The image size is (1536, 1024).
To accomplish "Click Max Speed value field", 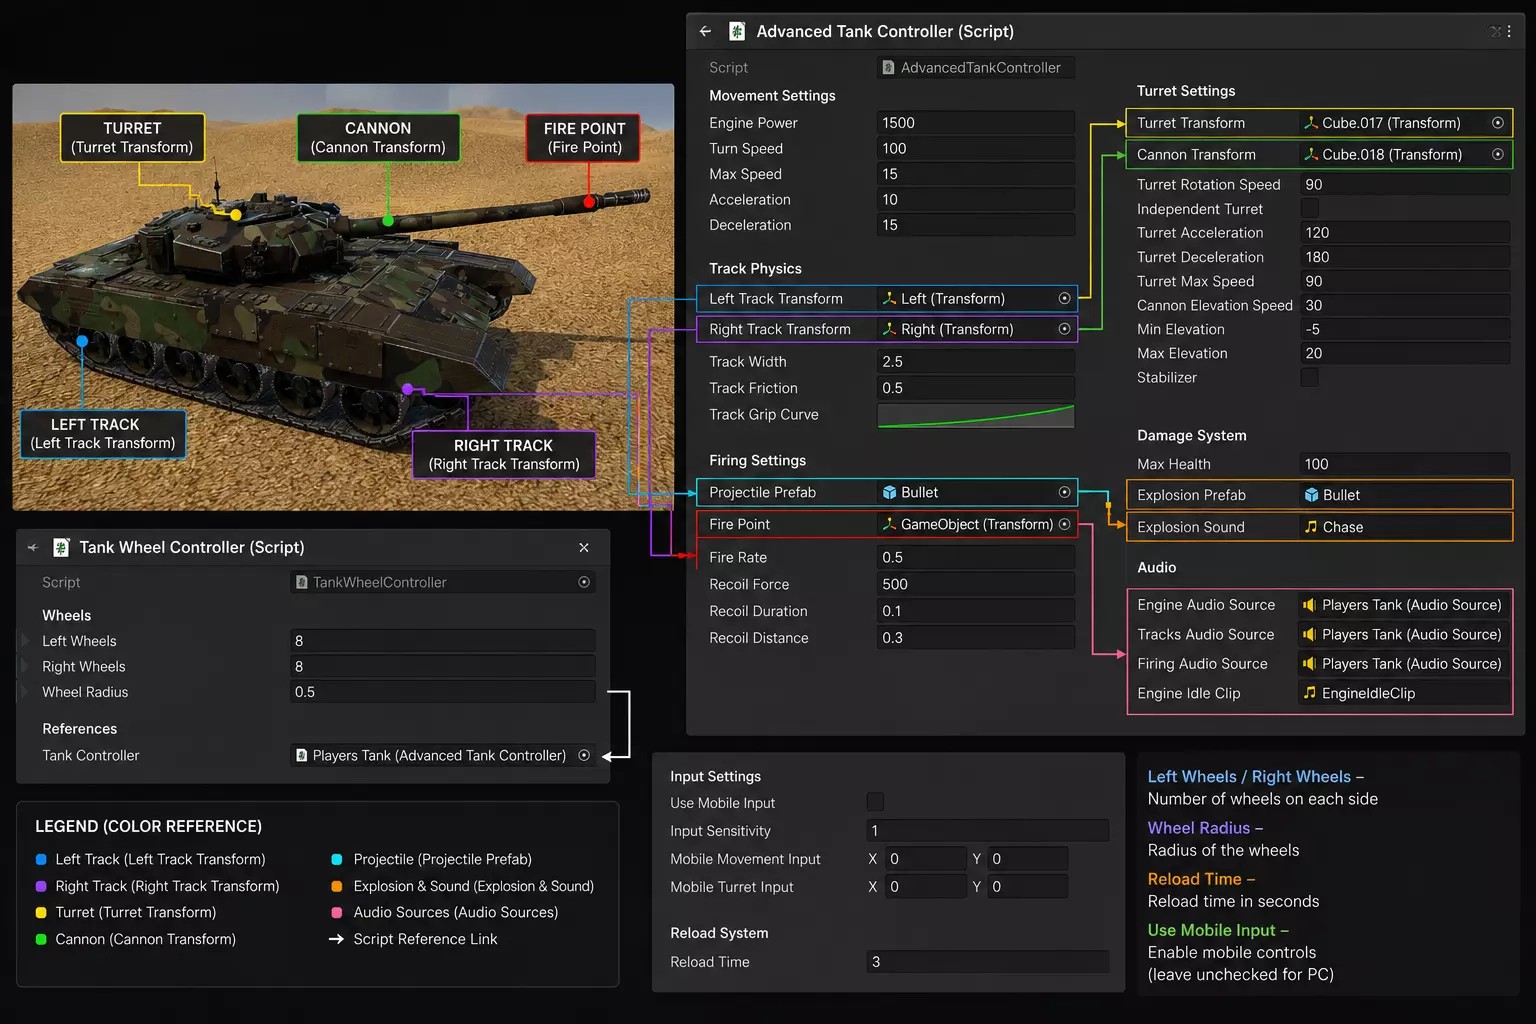I will click(x=976, y=174).
